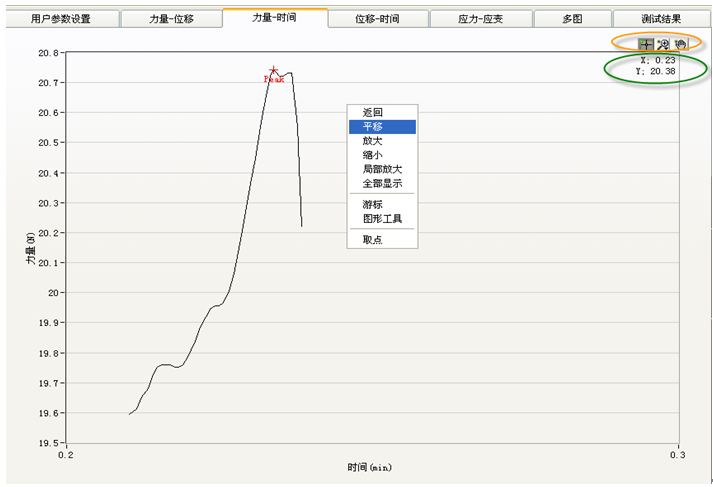The width and height of the screenshot is (713, 487).
Task: Choose 返回 in the context menu
Action: click(x=372, y=113)
